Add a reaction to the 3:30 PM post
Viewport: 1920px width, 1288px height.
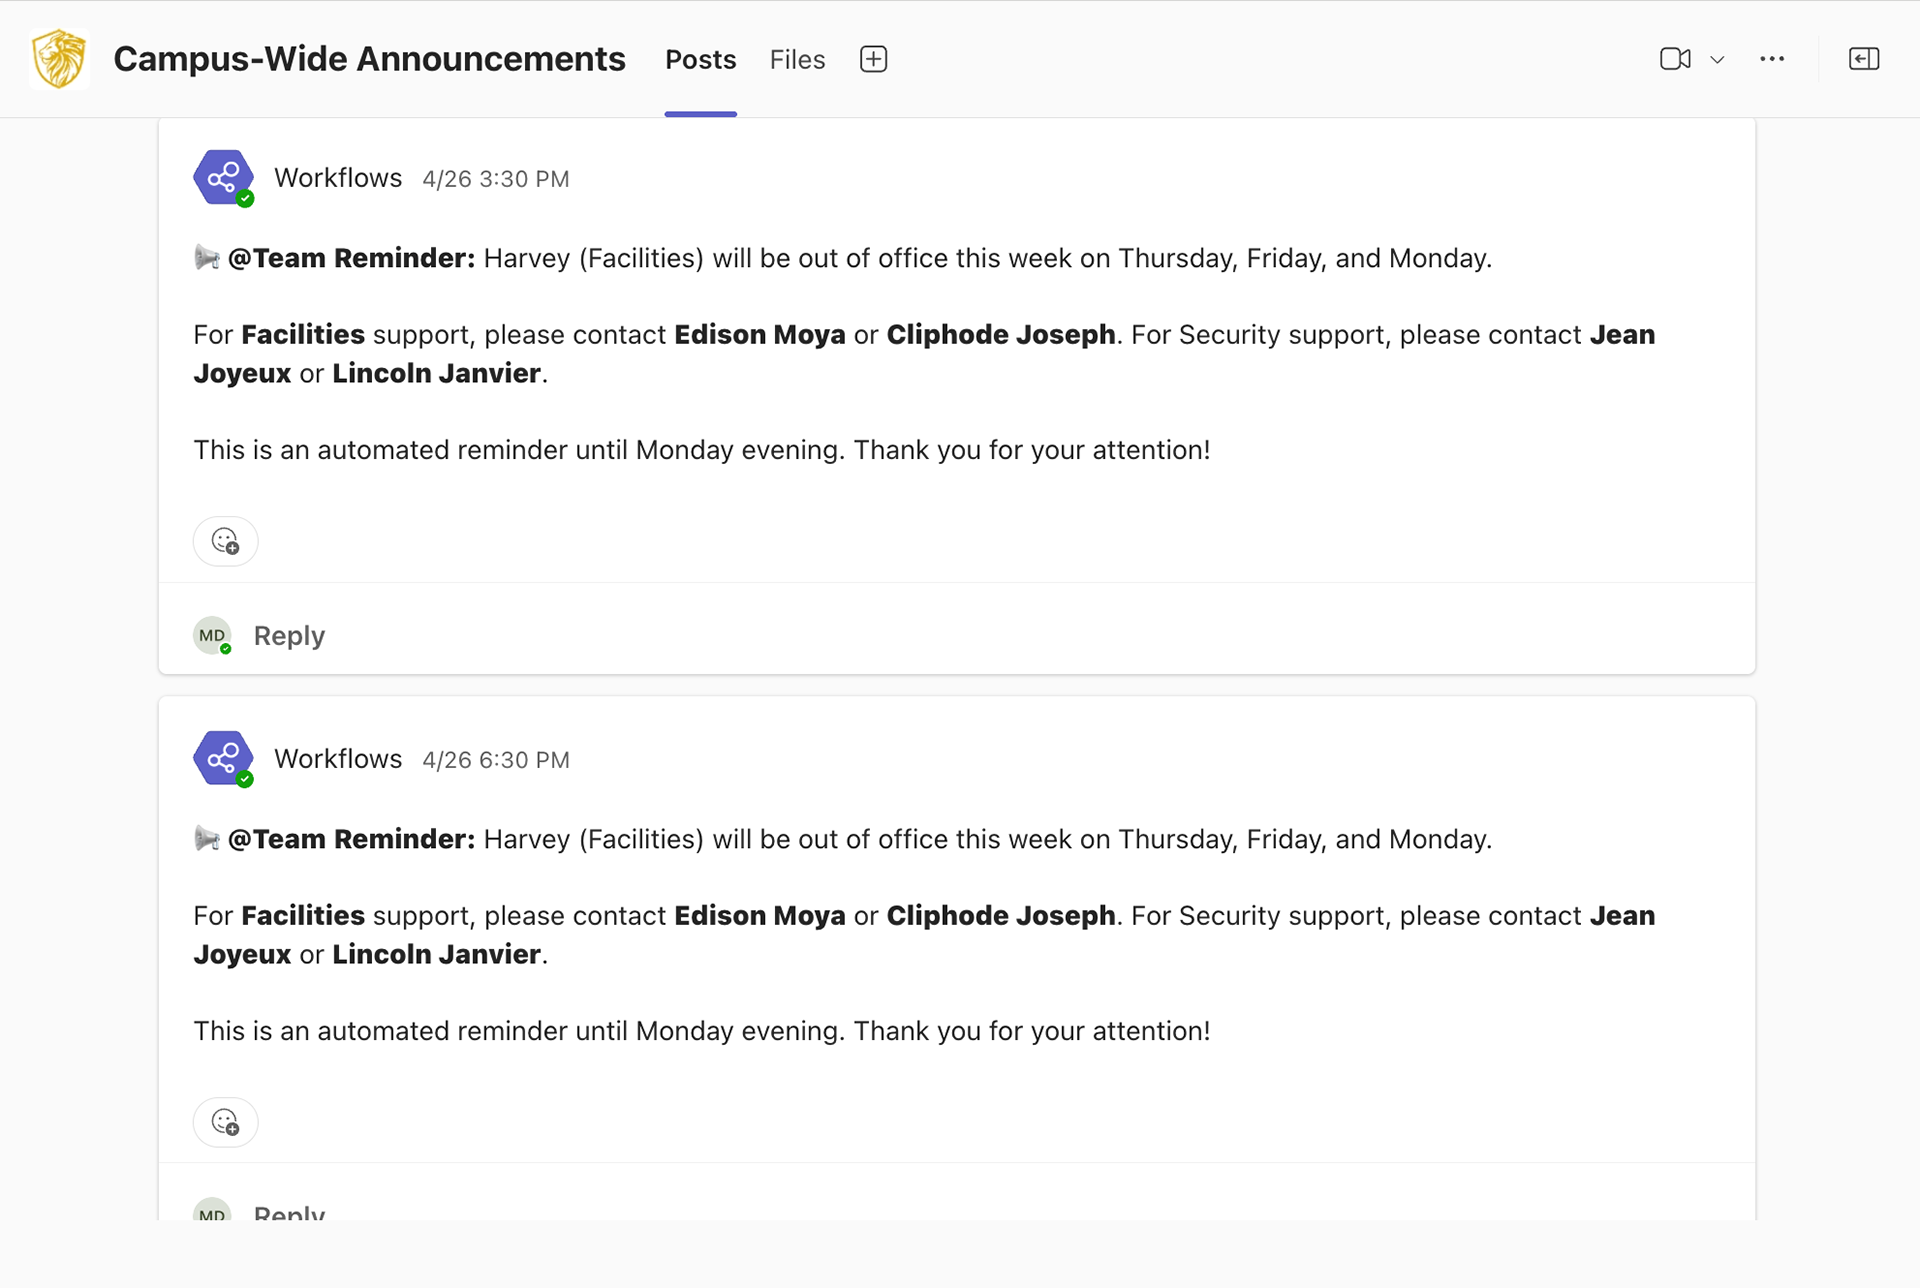(225, 541)
